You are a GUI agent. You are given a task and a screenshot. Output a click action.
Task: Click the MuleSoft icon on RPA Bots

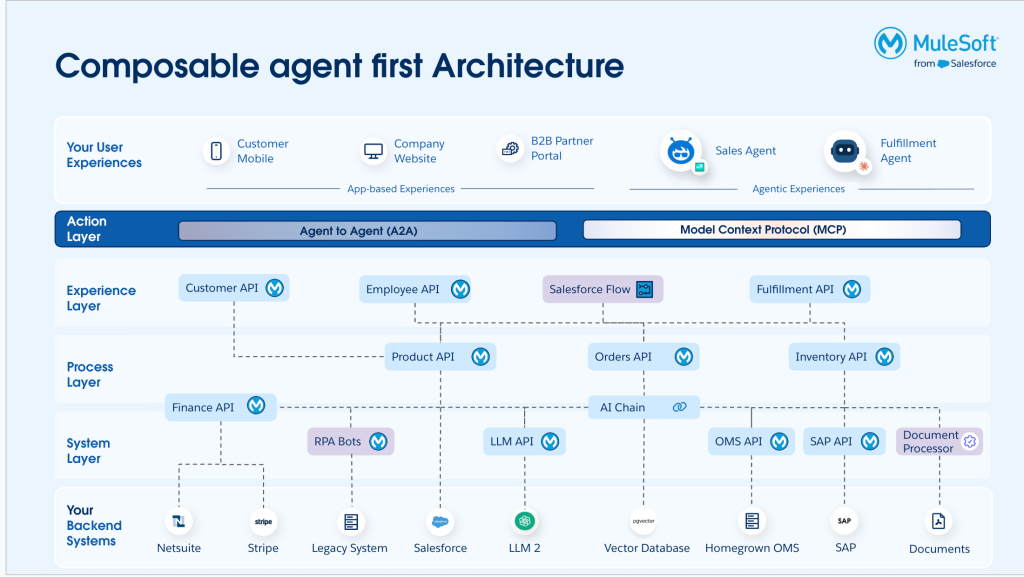tap(378, 442)
